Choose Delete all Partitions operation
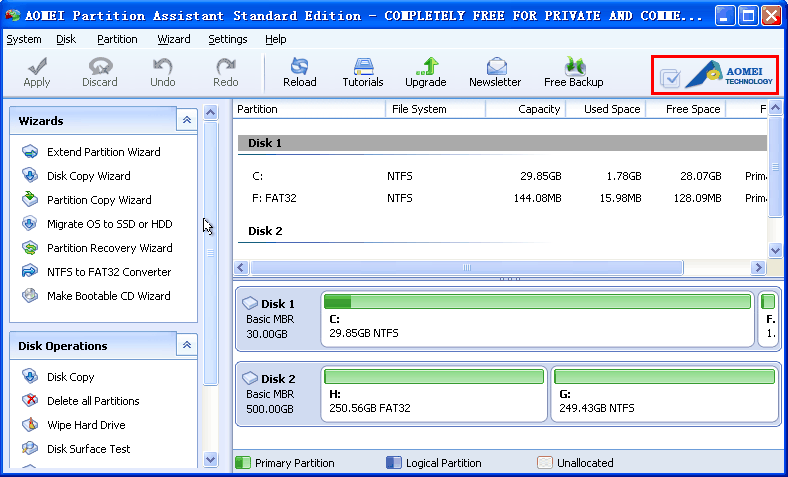Viewport: 788px width, 477px height. point(93,401)
